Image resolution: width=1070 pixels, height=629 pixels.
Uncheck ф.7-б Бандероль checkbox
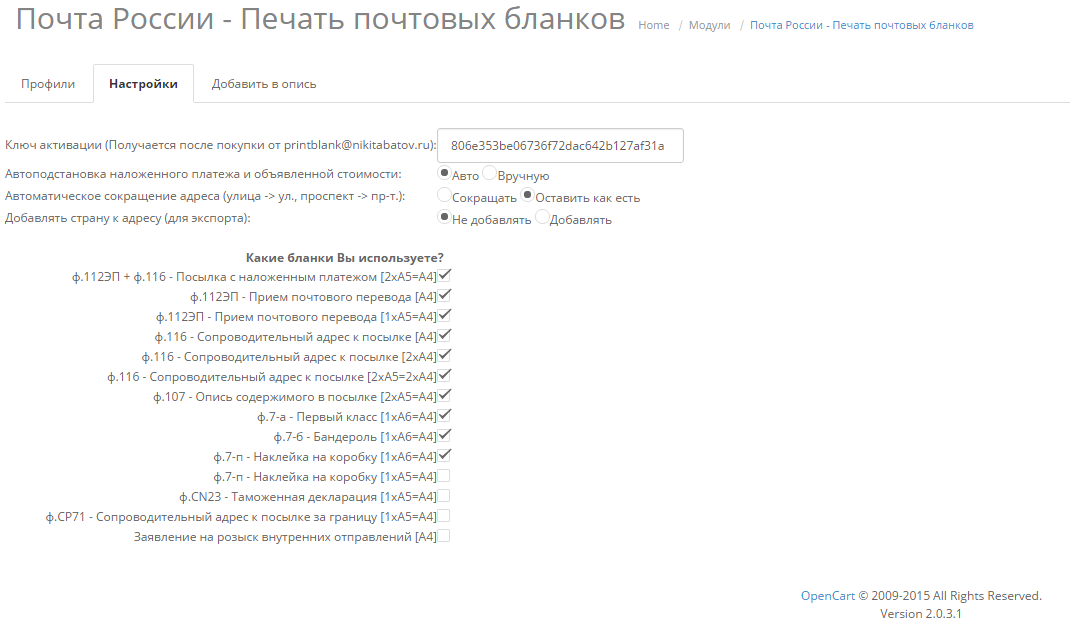[444, 435]
